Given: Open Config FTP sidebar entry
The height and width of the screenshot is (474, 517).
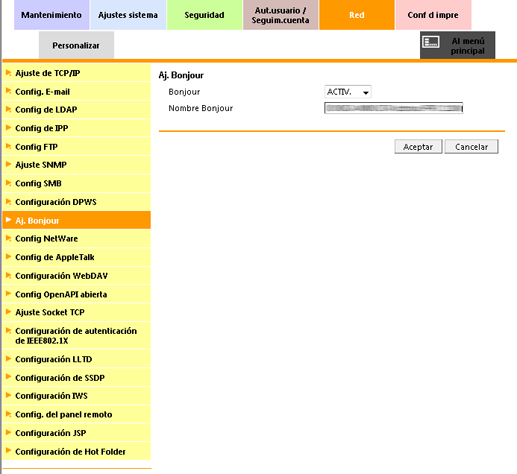Looking at the screenshot, I should (76, 147).
